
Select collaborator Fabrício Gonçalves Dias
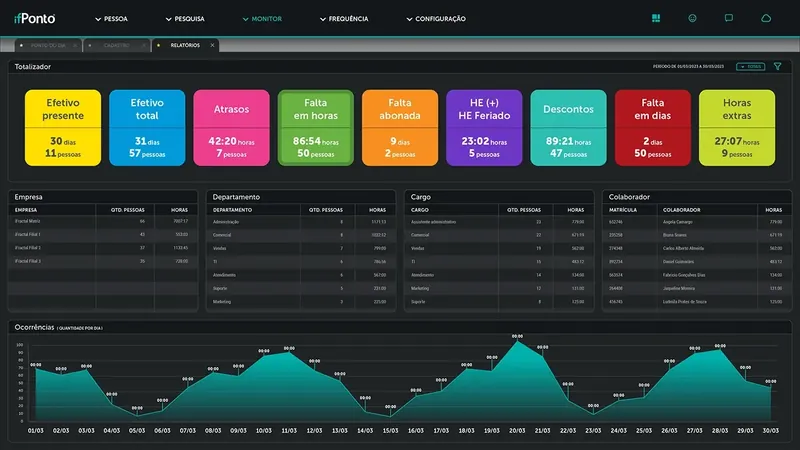pyautogui.click(x=697, y=275)
